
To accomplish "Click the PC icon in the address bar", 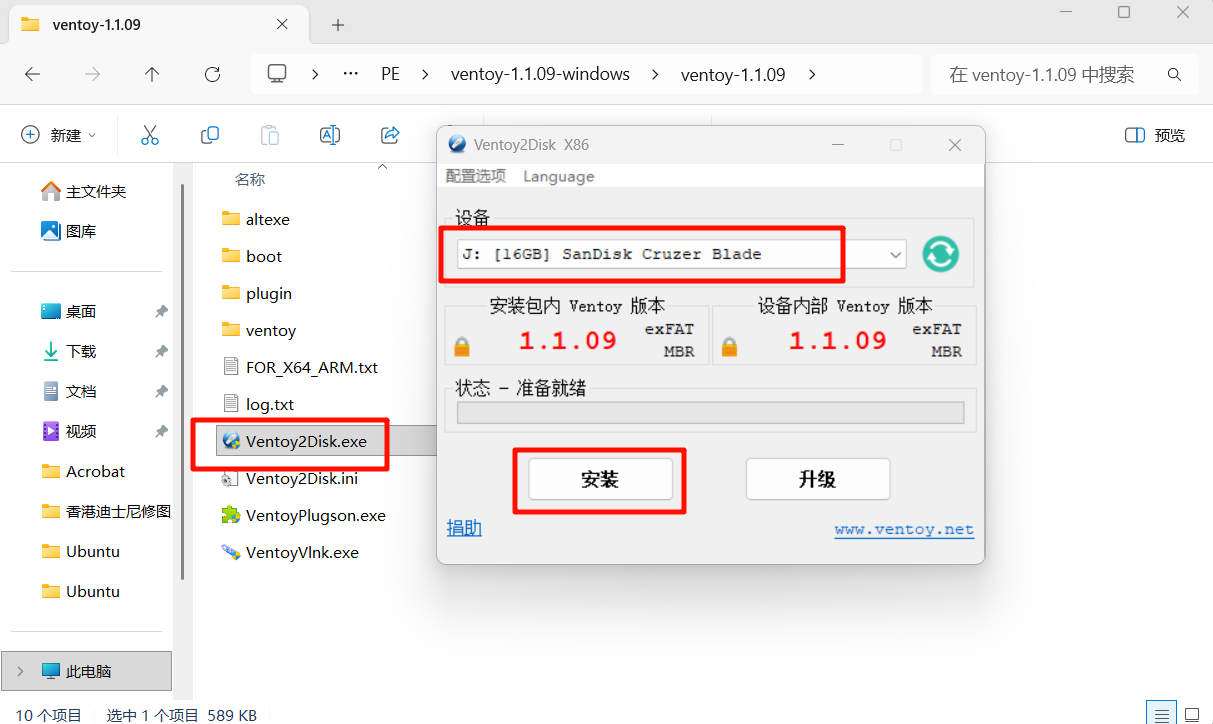I will 277,74.
